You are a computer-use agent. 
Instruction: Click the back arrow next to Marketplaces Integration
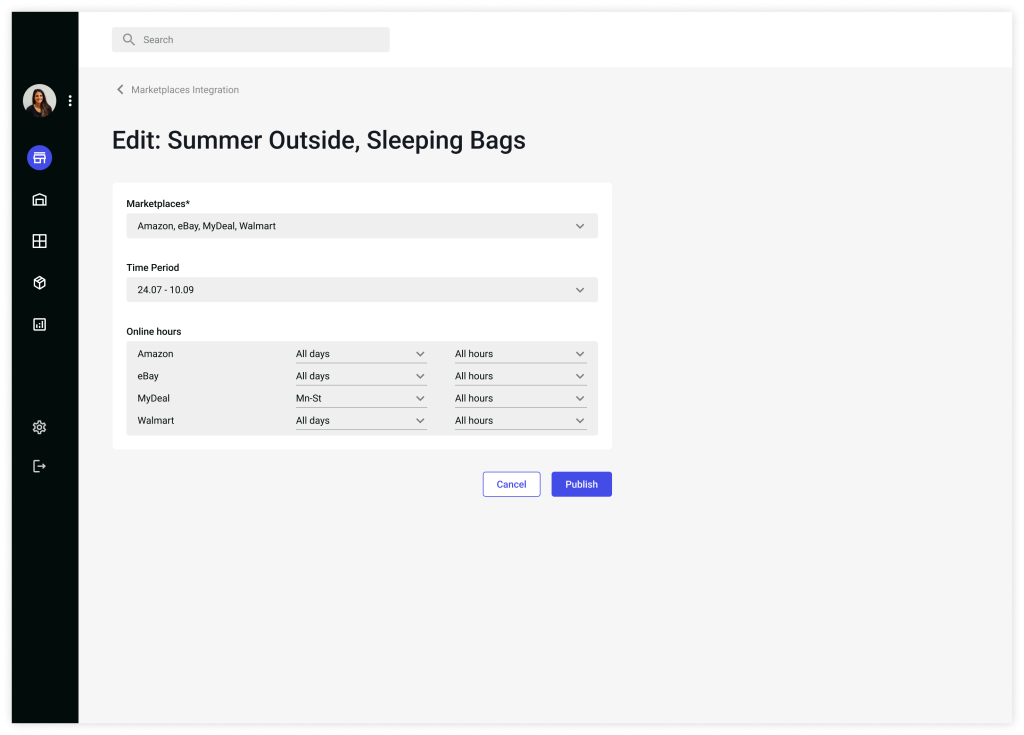pos(120,89)
